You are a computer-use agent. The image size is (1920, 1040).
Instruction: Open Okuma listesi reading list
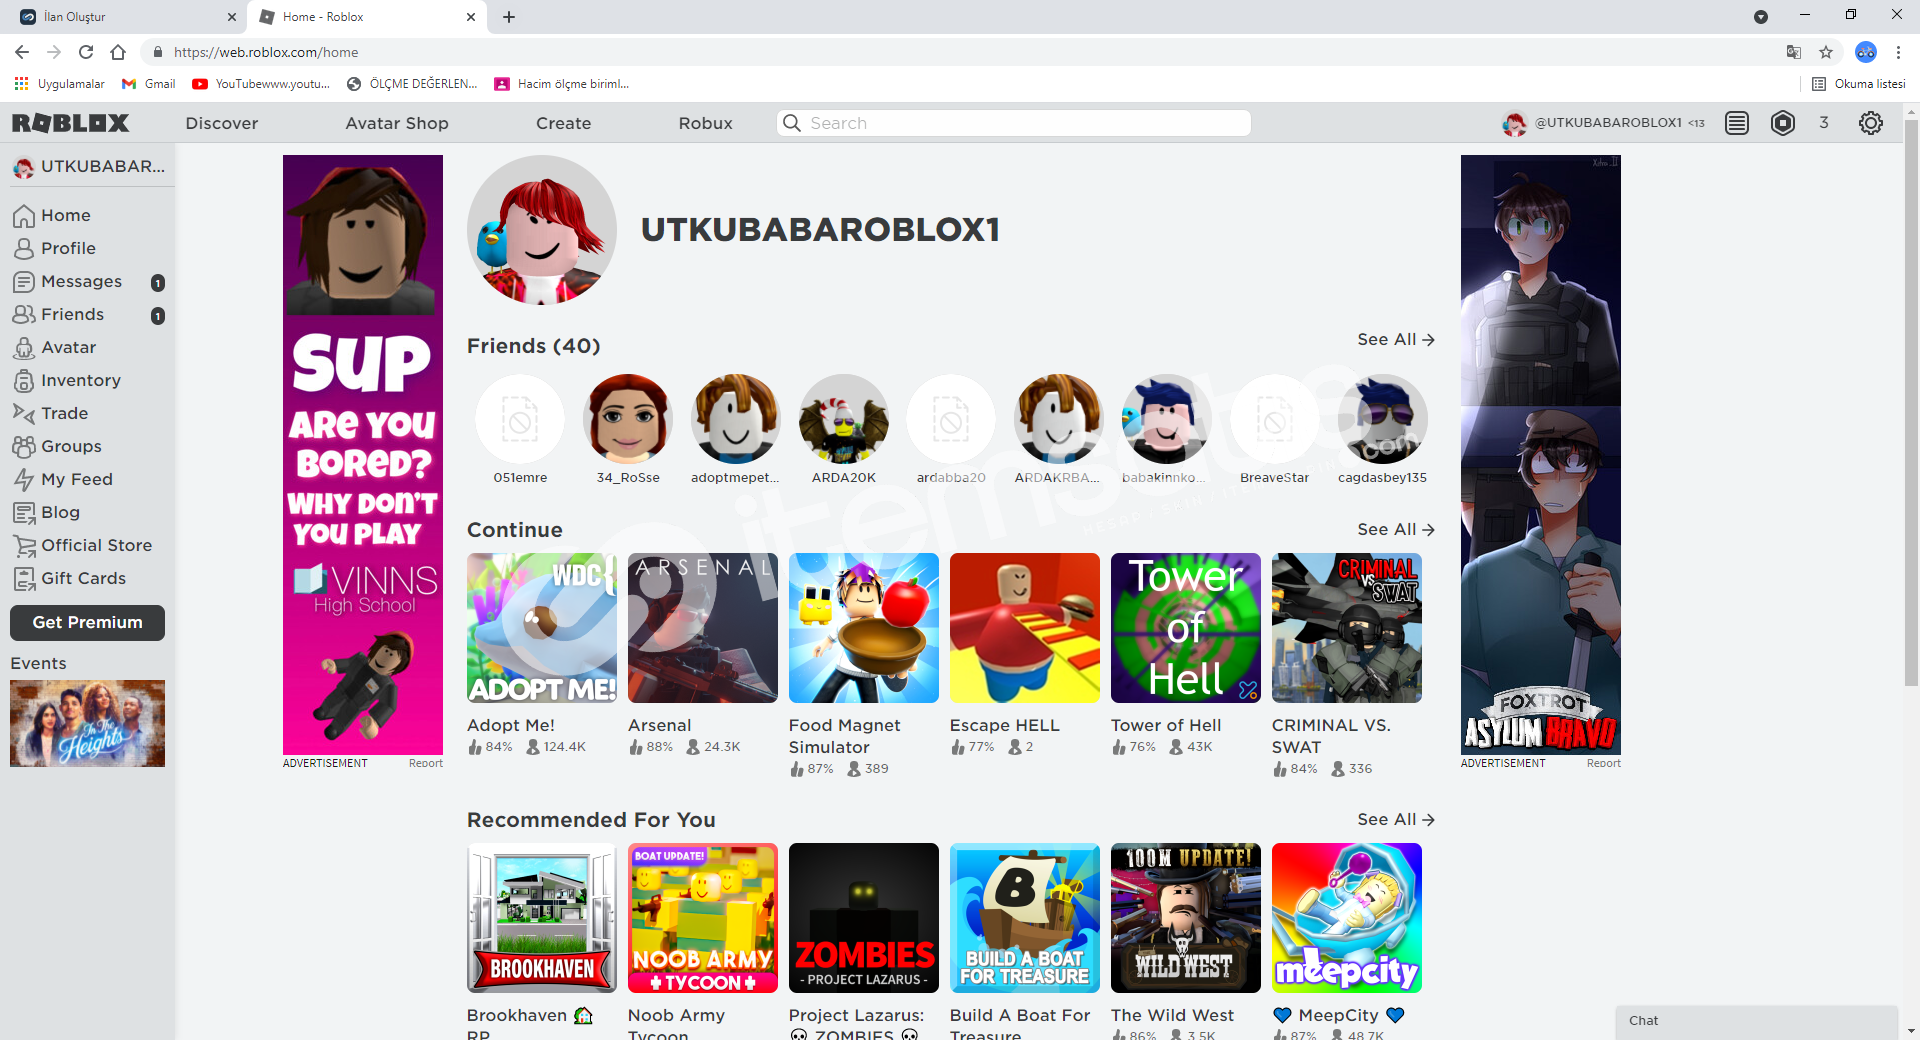(1859, 84)
